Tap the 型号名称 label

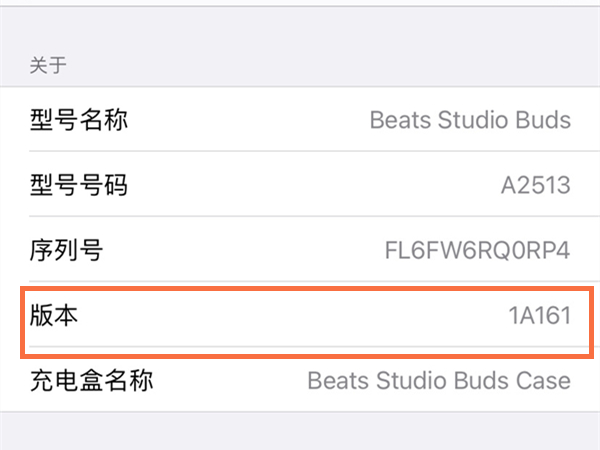(79, 121)
